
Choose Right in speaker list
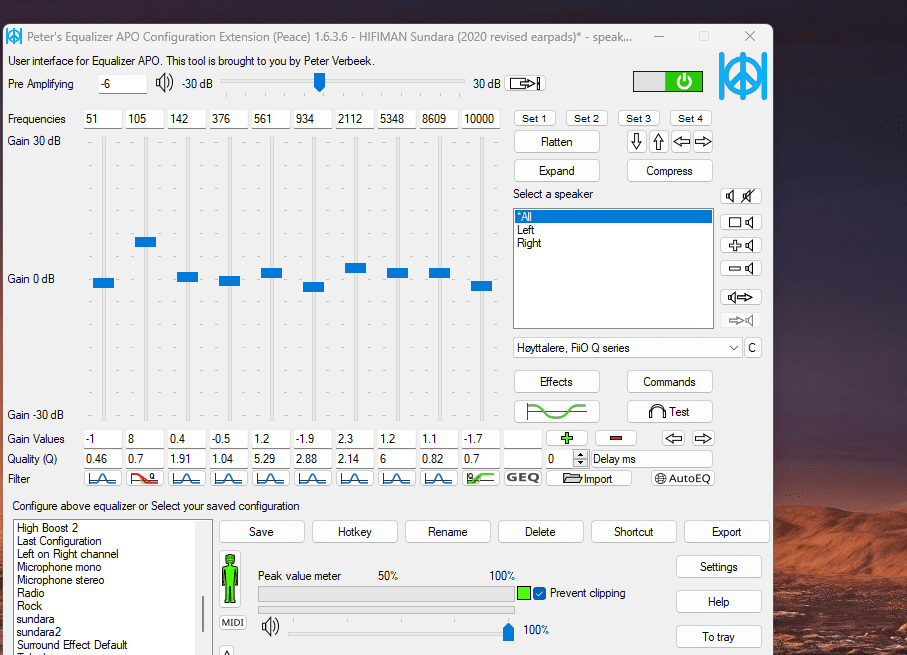pyautogui.click(x=613, y=243)
